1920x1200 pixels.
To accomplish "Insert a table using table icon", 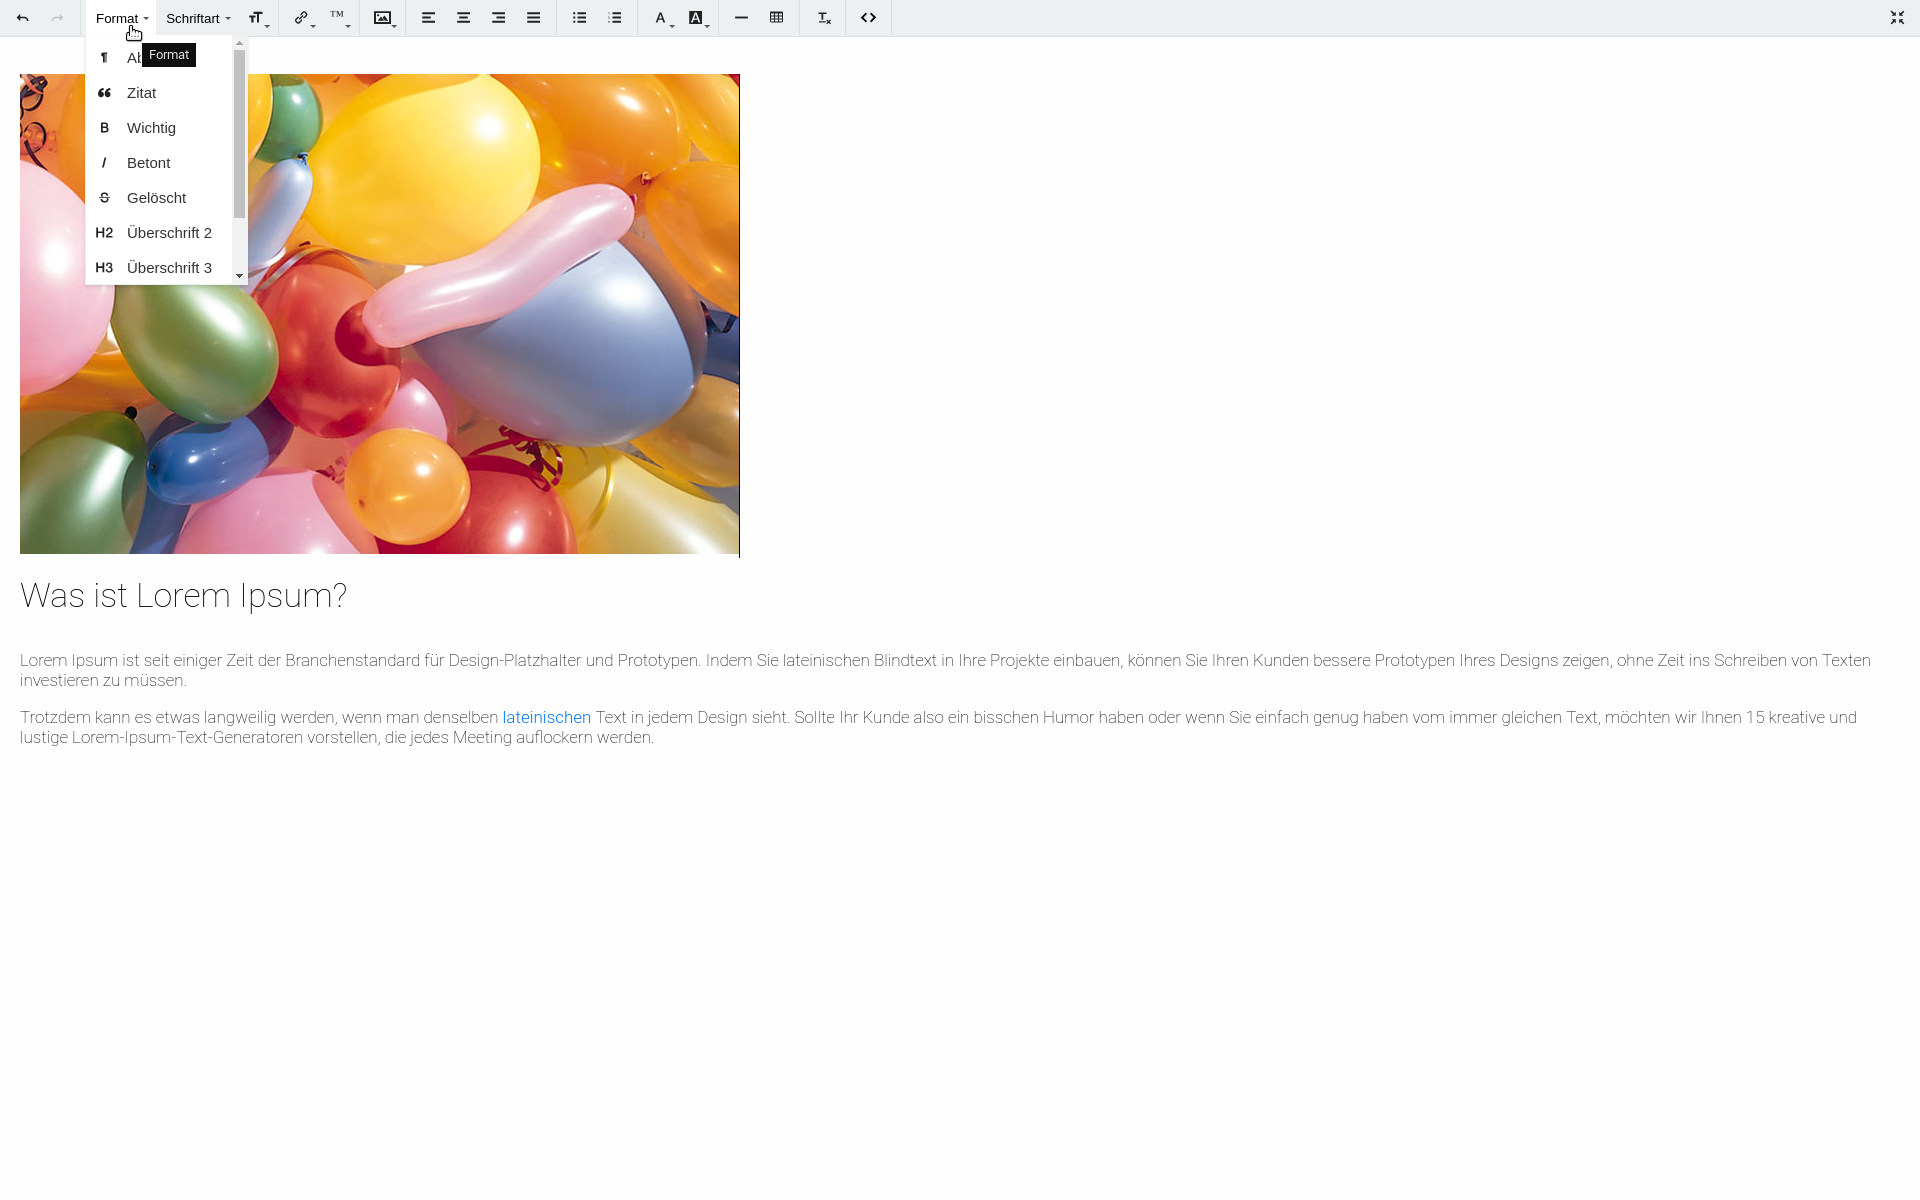I will tap(776, 18).
